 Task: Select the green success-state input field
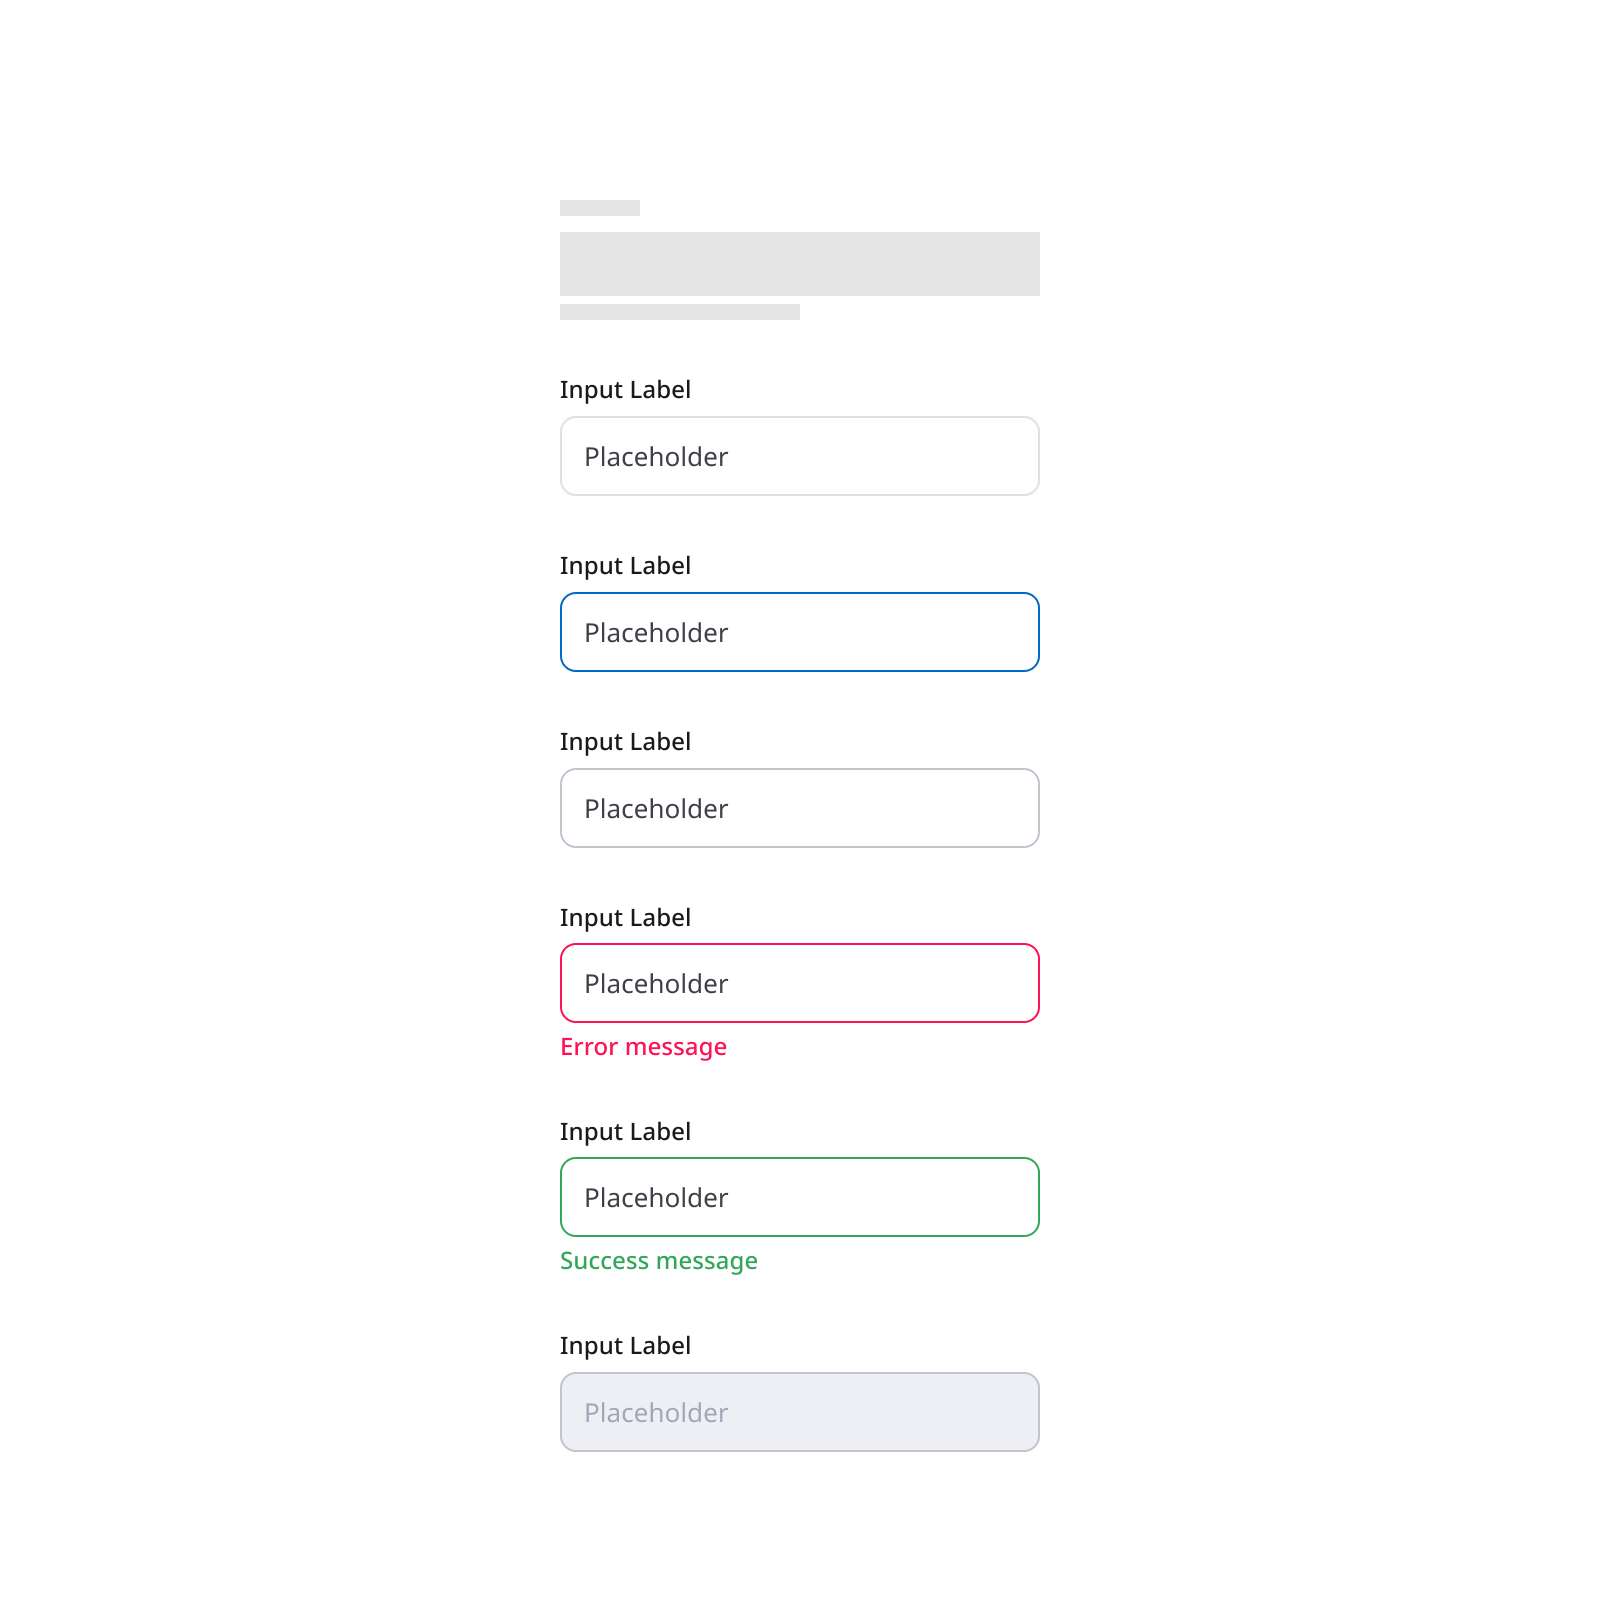click(799, 1197)
